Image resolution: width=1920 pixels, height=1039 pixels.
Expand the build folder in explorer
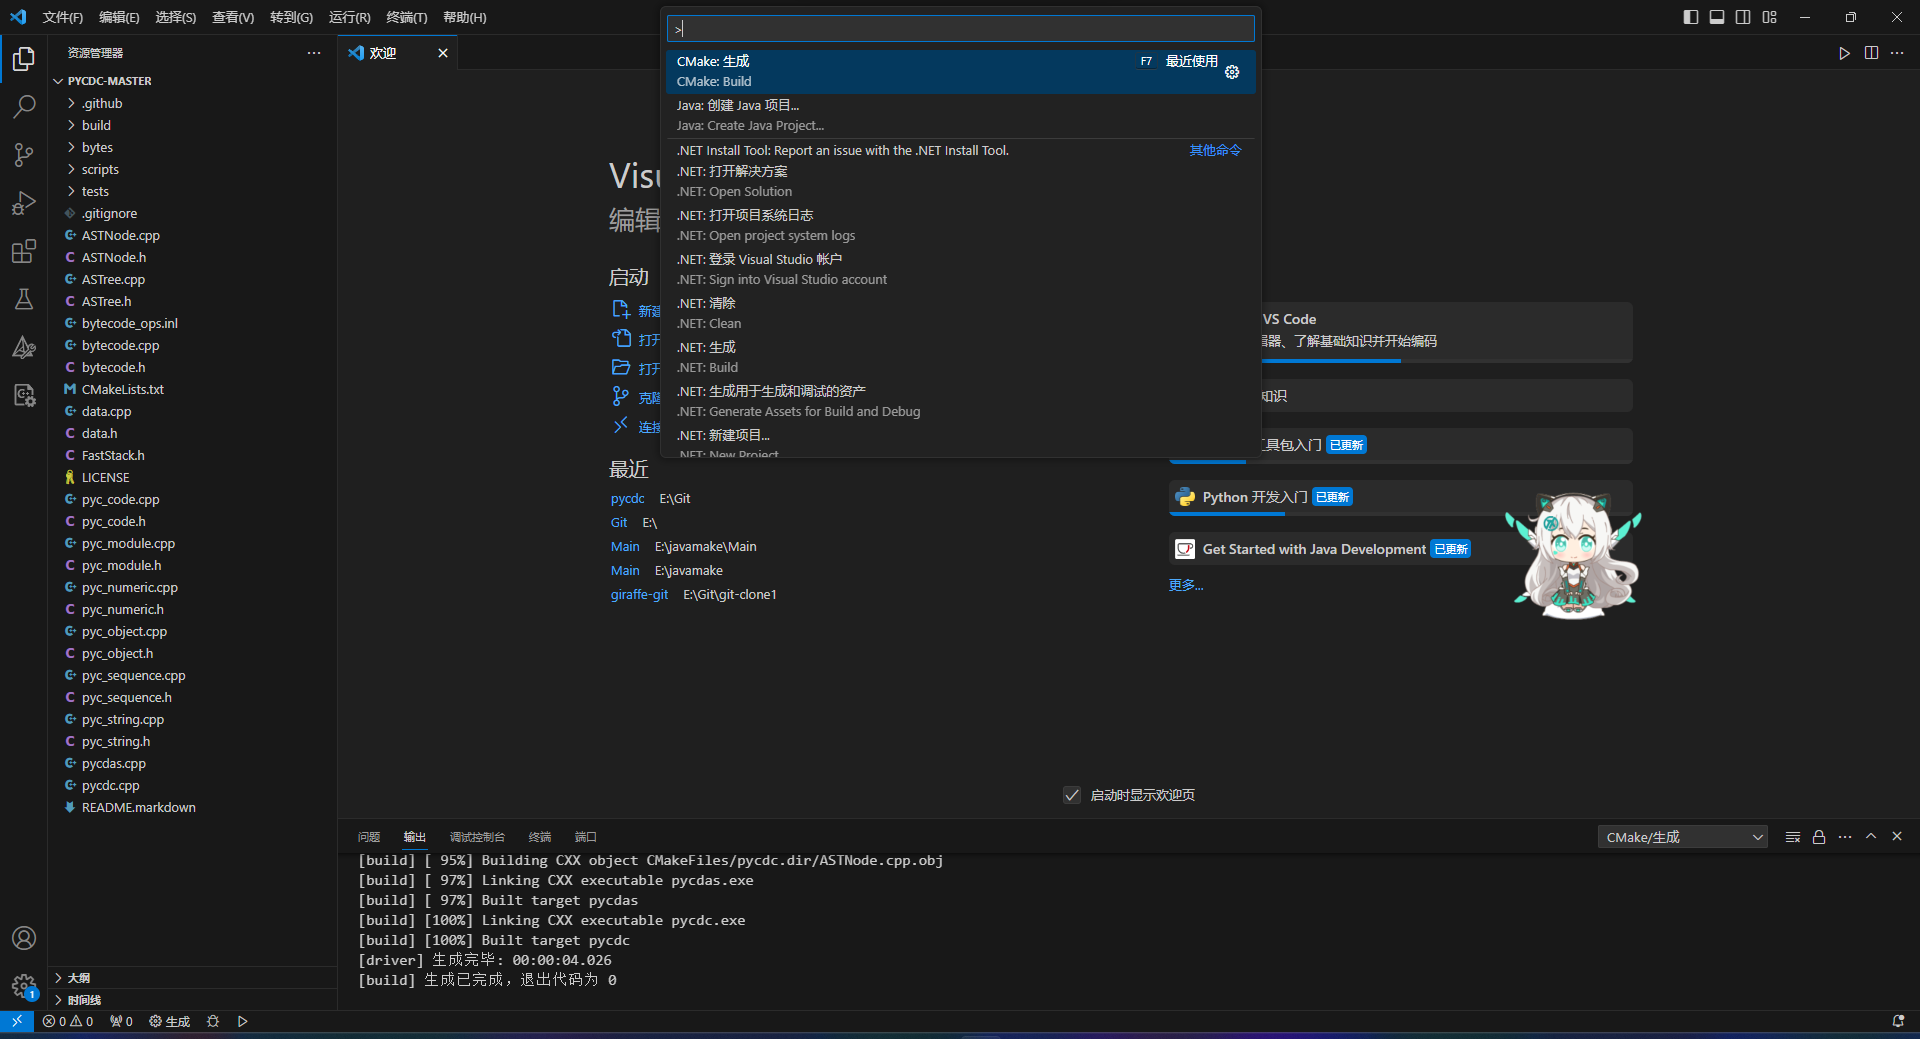pyautogui.click(x=96, y=125)
